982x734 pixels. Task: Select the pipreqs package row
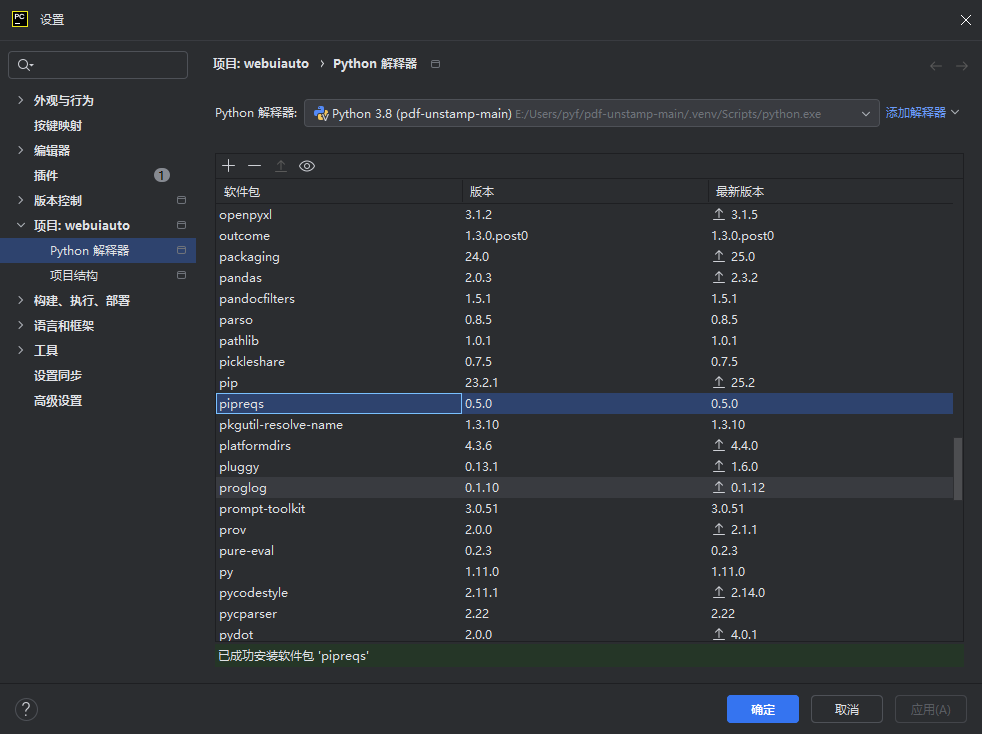click(x=584, y=404)
